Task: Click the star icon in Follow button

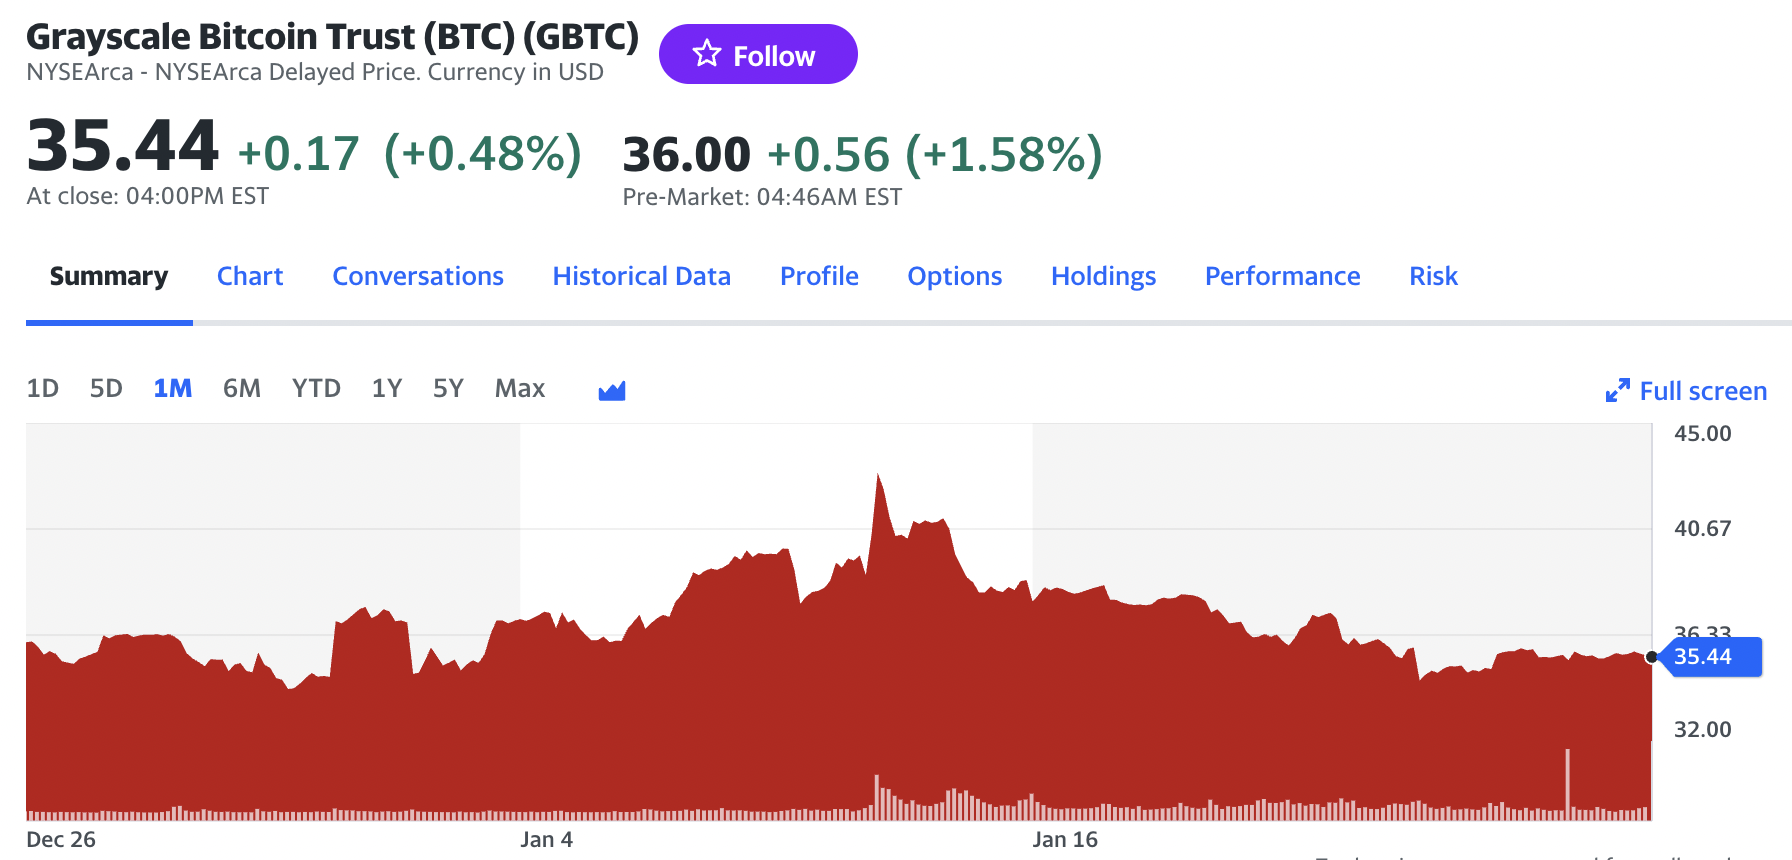Action: 707,54
